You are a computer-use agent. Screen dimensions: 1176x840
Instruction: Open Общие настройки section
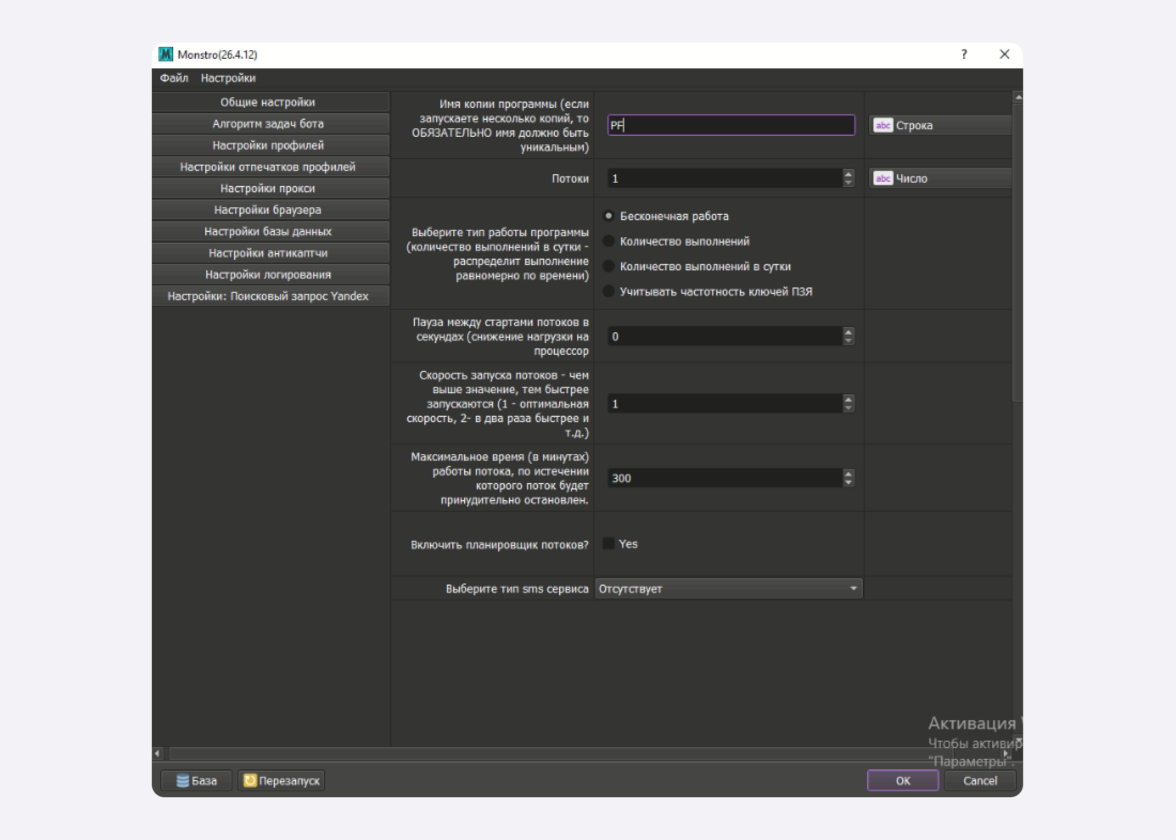pos(270,102)
